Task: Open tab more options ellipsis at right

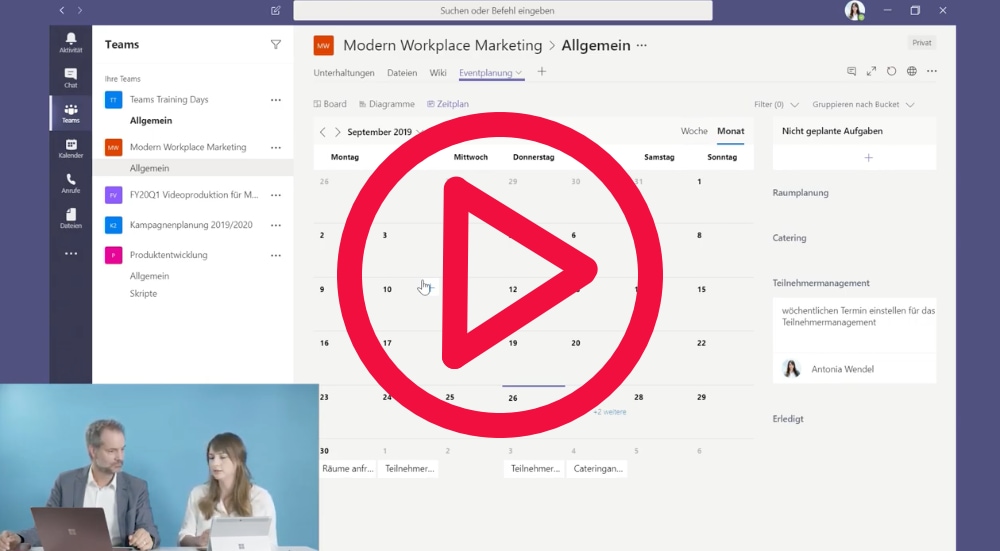Action: 932,71
